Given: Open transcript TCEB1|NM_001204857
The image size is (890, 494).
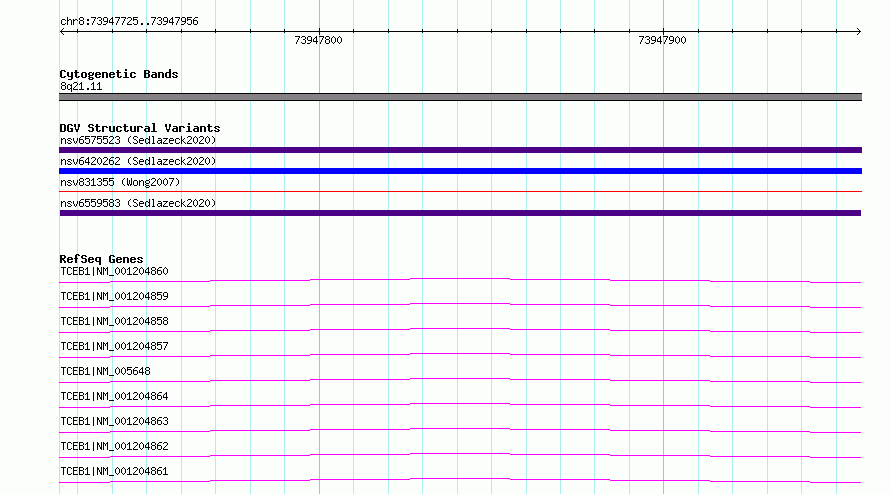Looking at the screenshot, I should coord(114,346).
